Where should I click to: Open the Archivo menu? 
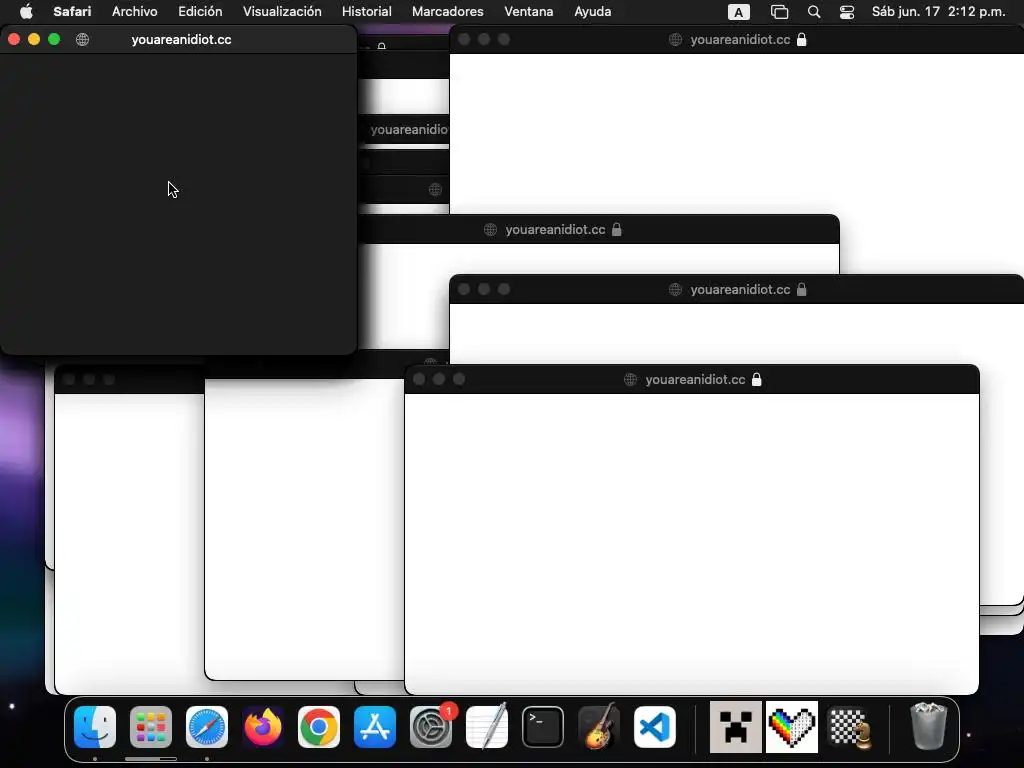135,12
